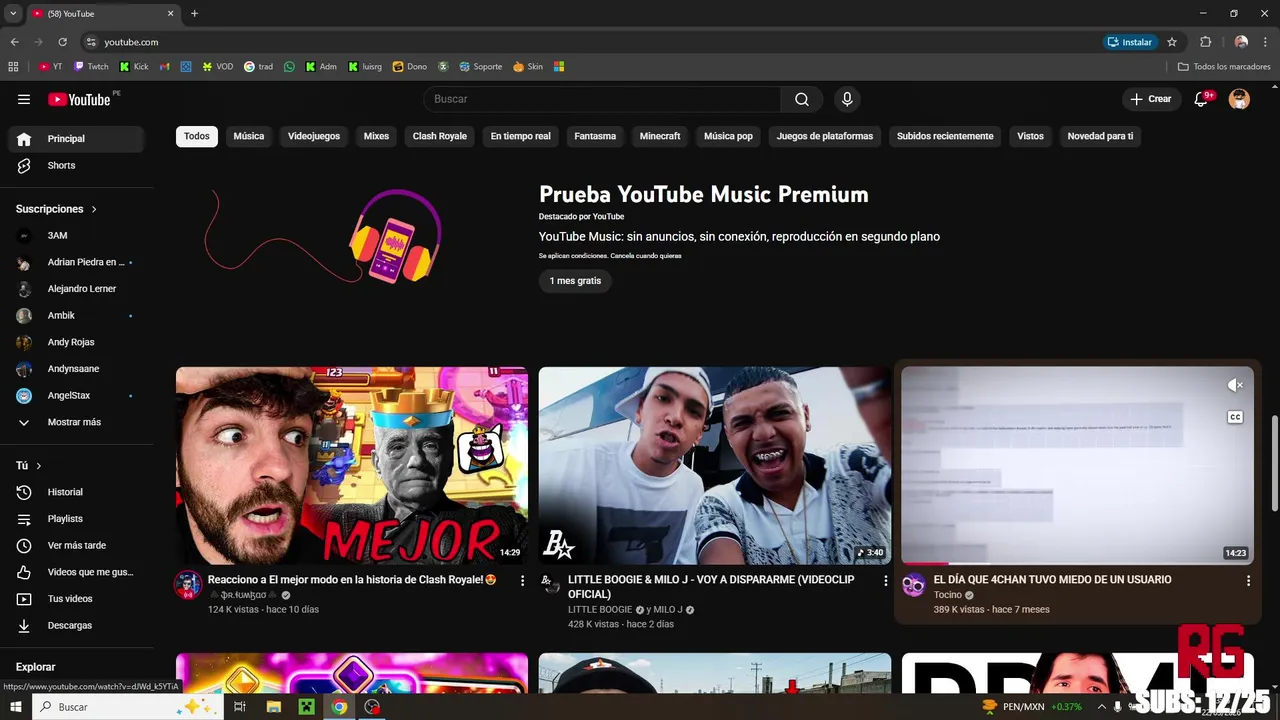Open a new Chrome tab
This screenshot has width=1280, height=720.
pyautogui.click(x=194, y=13)
